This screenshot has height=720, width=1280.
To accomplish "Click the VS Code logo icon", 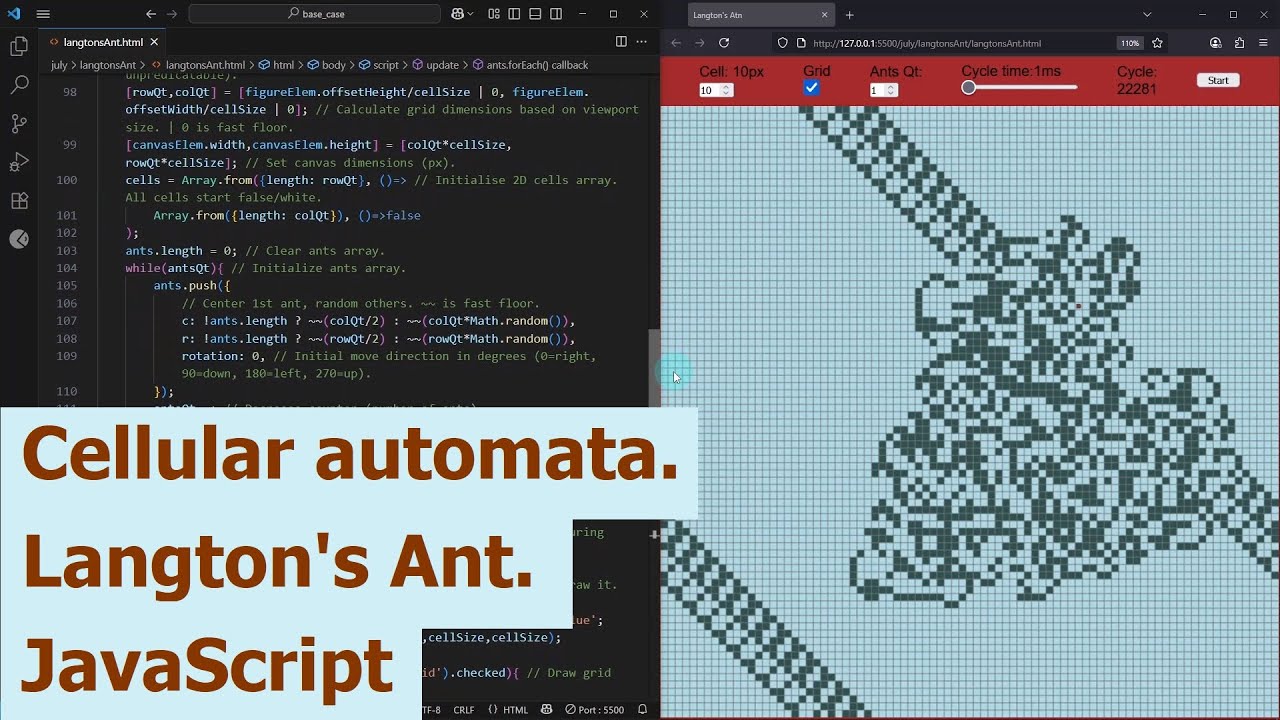I will [14, 14].
